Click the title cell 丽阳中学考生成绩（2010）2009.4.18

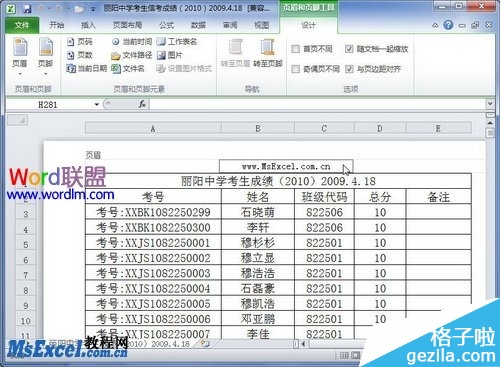(278, 181)
